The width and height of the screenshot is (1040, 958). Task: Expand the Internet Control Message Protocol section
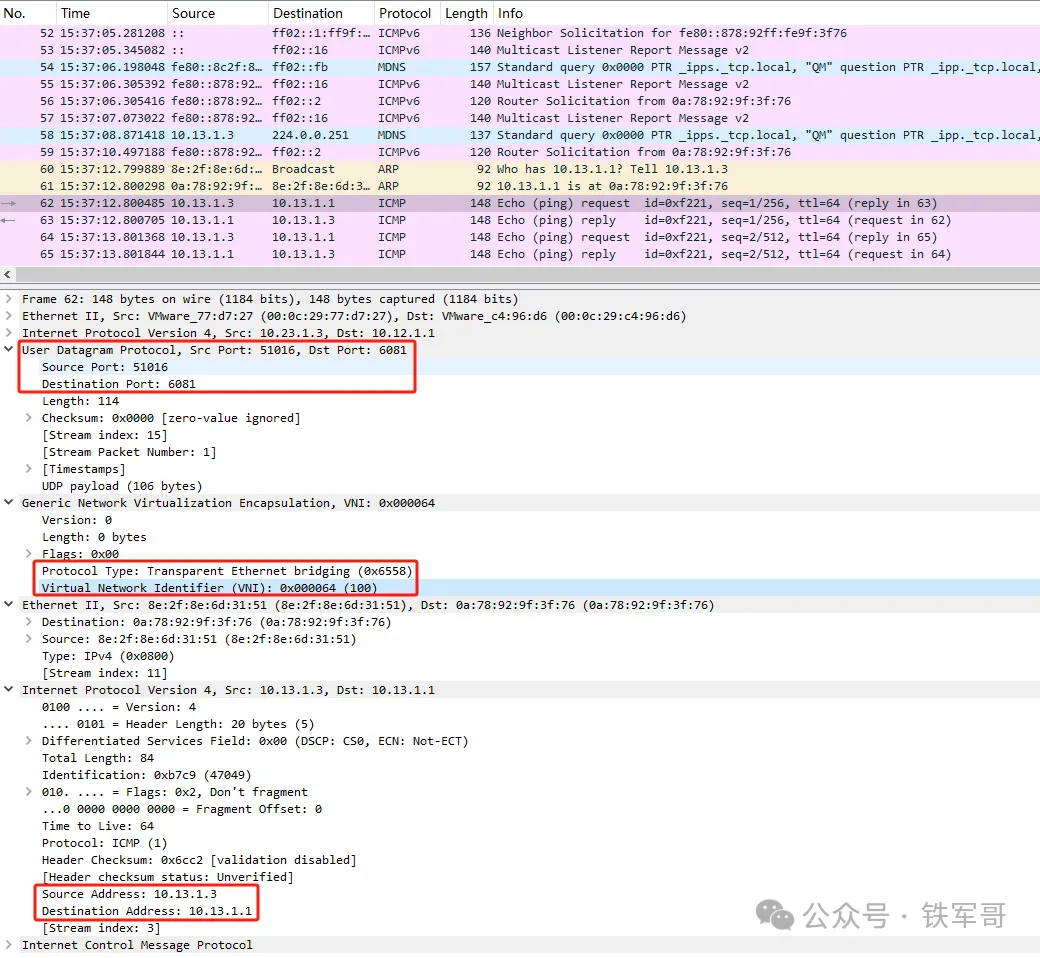pyautogui.click(x=10, y=945)
